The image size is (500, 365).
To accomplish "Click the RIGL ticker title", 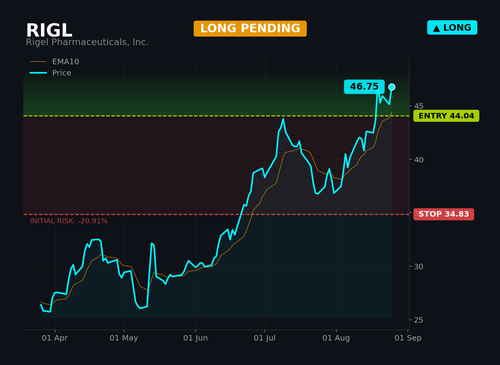I will coord(49,30).
